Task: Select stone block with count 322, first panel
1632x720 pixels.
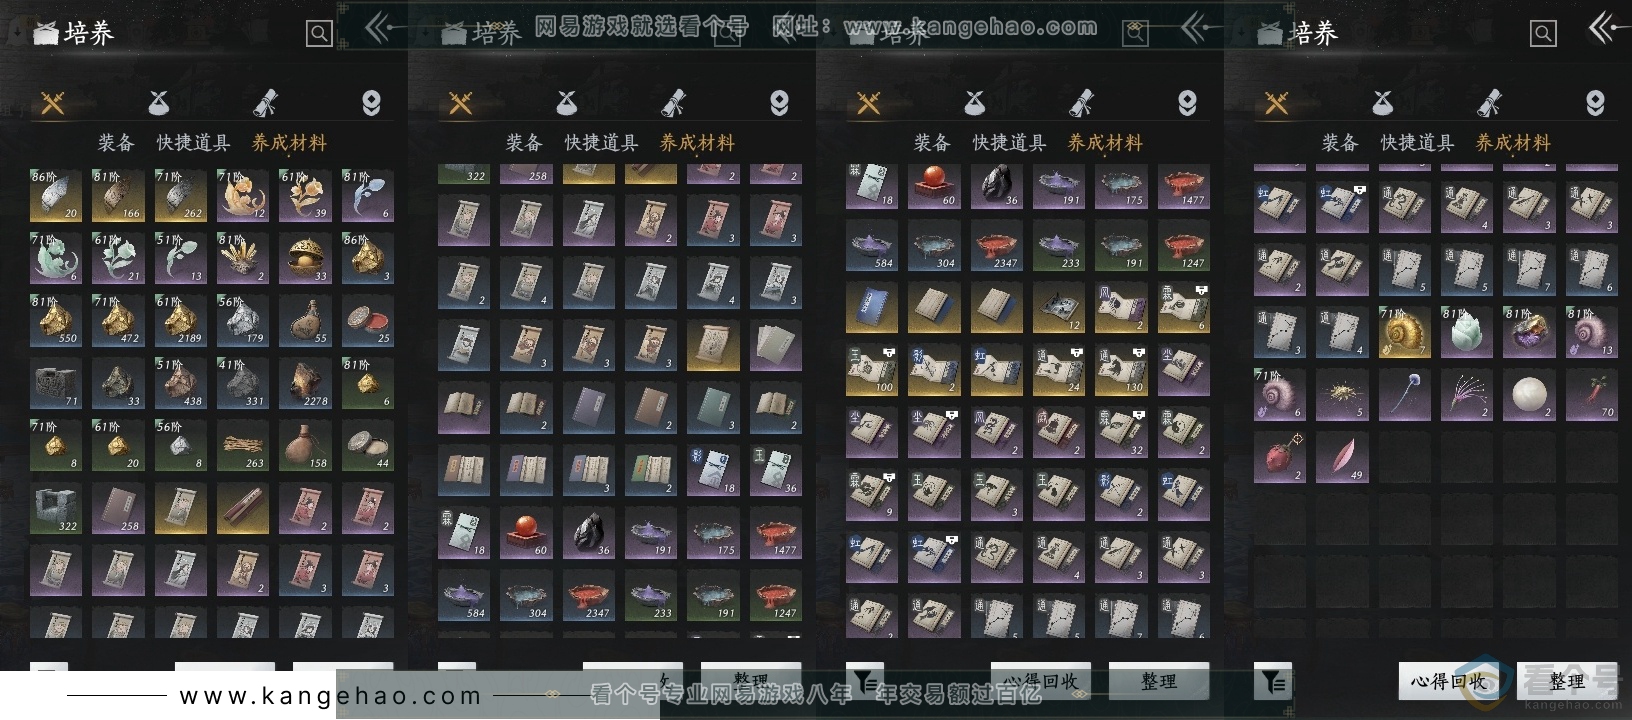Action: point(56,508)
